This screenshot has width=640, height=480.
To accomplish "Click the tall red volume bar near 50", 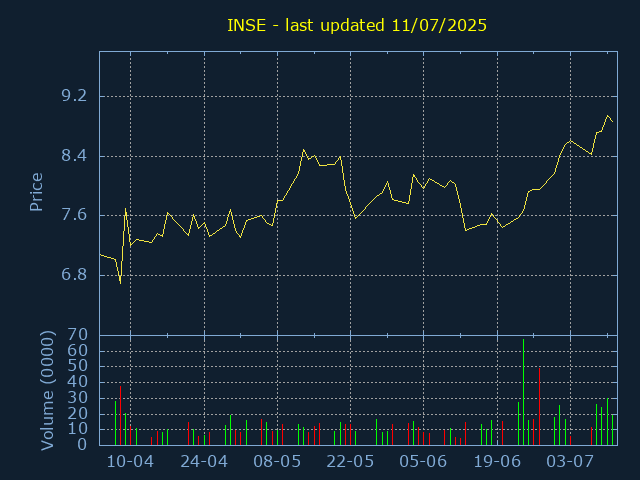I will tap(539, 407).
